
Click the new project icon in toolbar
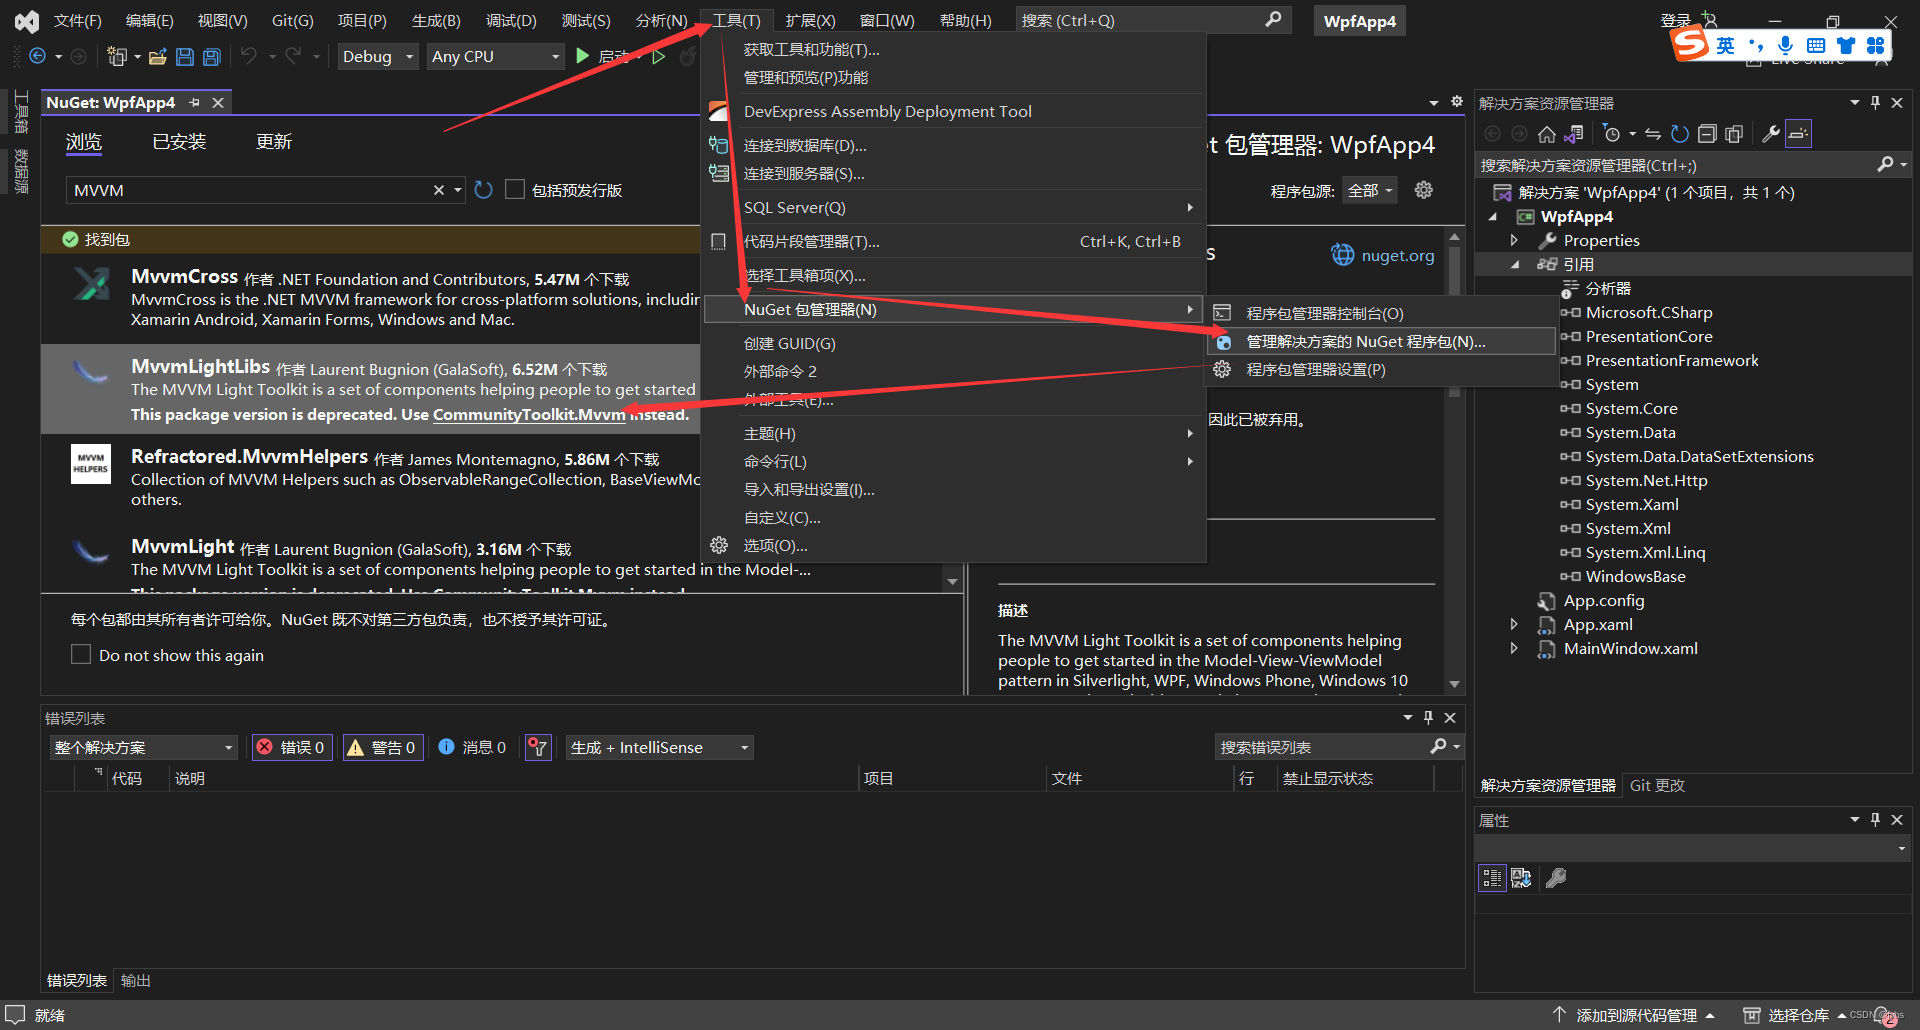click(x=117, y=57)
